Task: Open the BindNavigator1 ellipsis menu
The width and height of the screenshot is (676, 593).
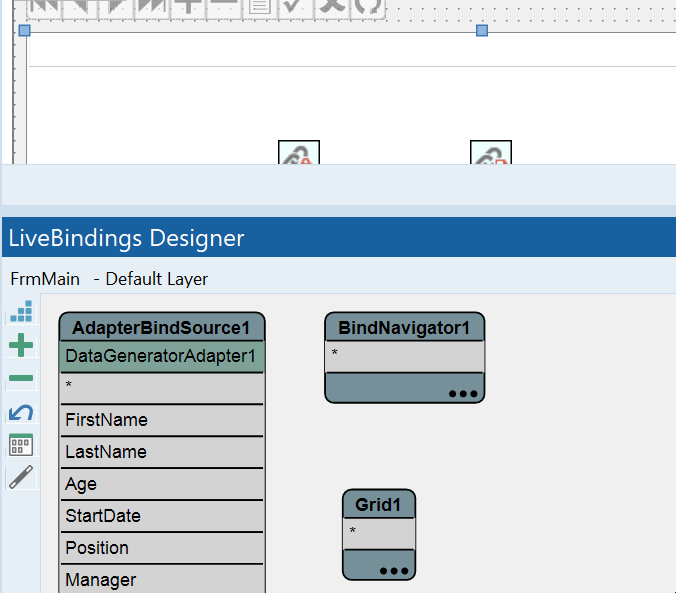Action: (x=463, y=393)
